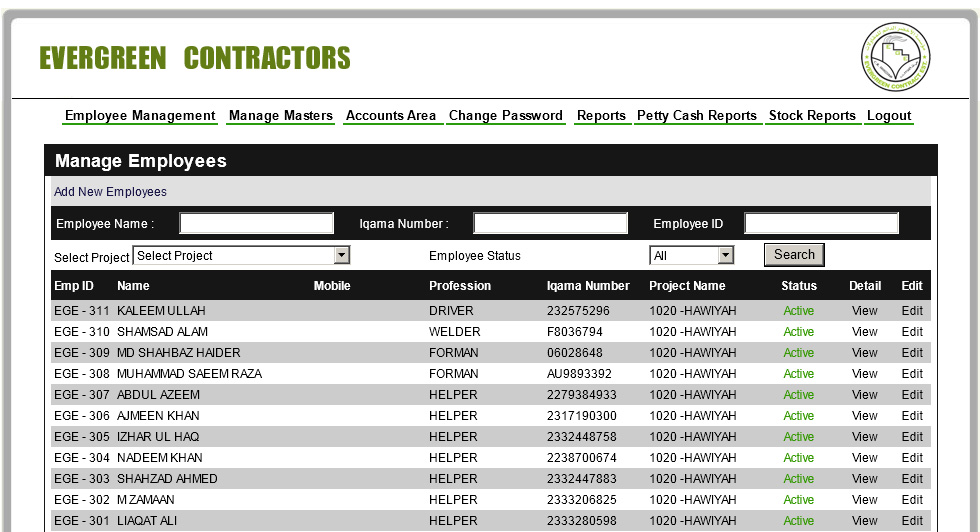Edit the LIAQAT ALI record
The height and width of the screenshot is (532, 980).
click(x=912, y=521)
